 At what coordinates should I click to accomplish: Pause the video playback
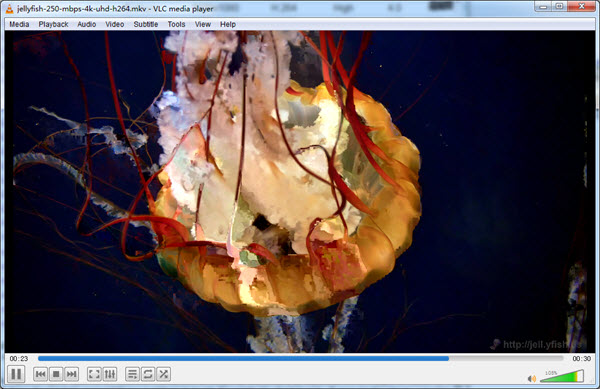coord(16,374)
